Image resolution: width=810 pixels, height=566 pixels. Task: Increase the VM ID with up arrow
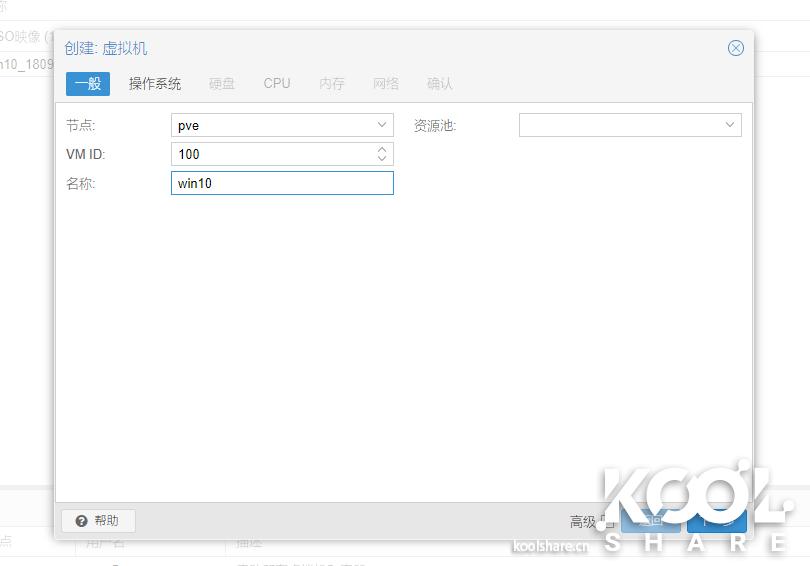pyautogui.click(x=382, y=149)
